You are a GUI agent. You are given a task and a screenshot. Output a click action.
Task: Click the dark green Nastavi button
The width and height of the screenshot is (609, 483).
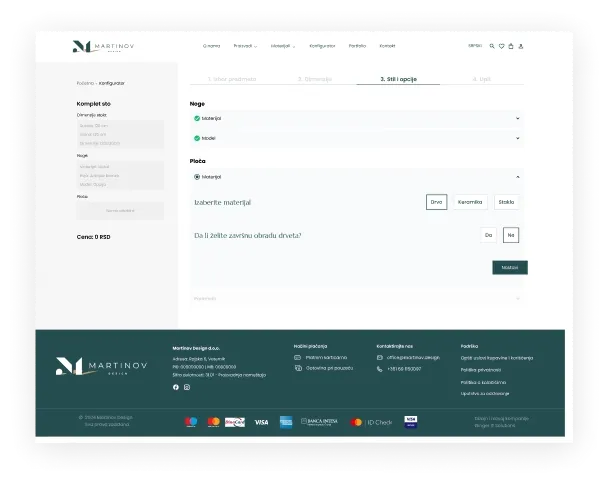[510, 268]
